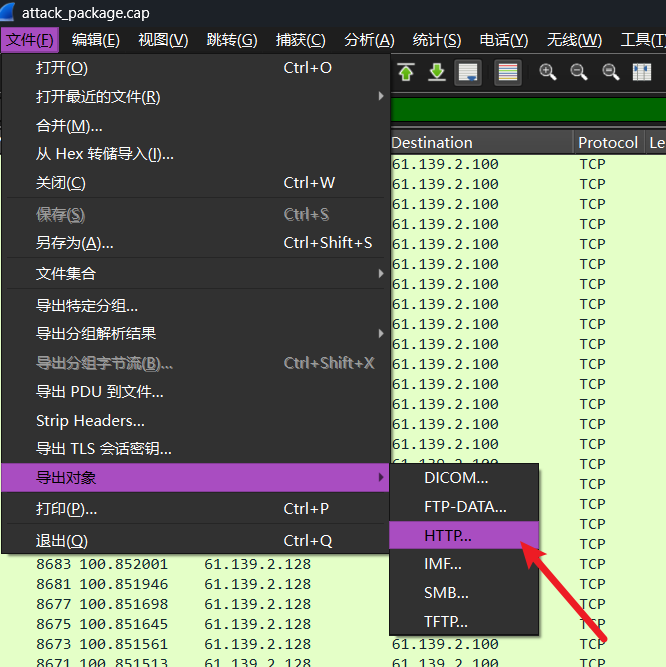
Task: Choose 打开(O) from the file menu
Action: (x=195, y=68)
